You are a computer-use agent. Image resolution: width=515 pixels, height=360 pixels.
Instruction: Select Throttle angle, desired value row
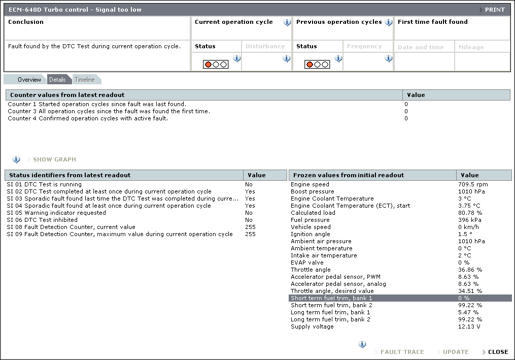[x=400, y=291]
